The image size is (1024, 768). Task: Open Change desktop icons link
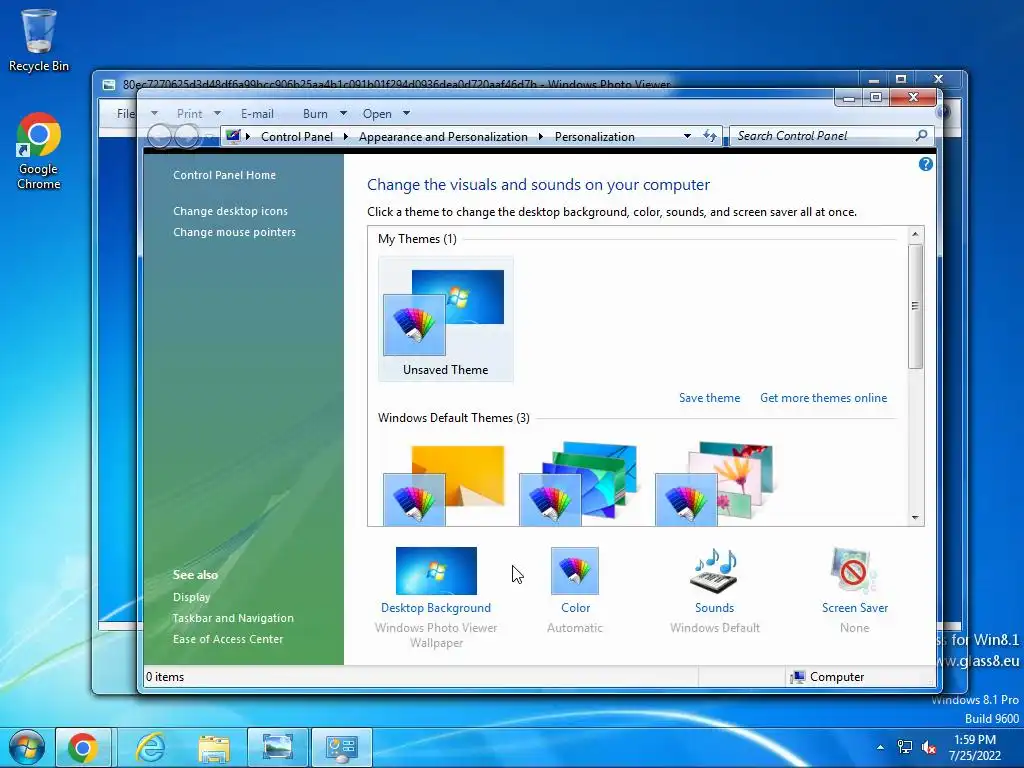click(x=230, y=211)
